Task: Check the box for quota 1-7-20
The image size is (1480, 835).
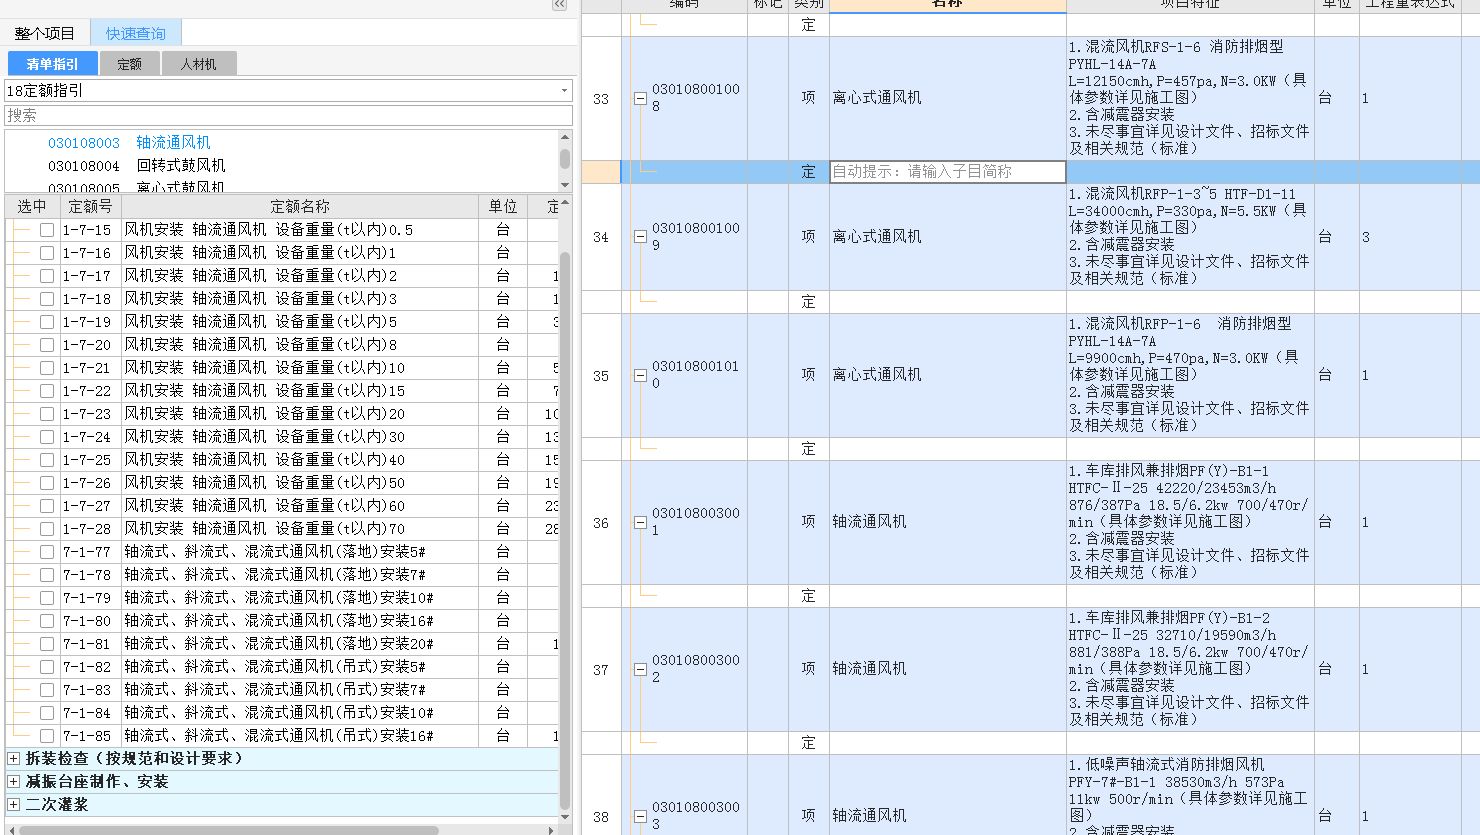Action: click(x=47, y=345)
